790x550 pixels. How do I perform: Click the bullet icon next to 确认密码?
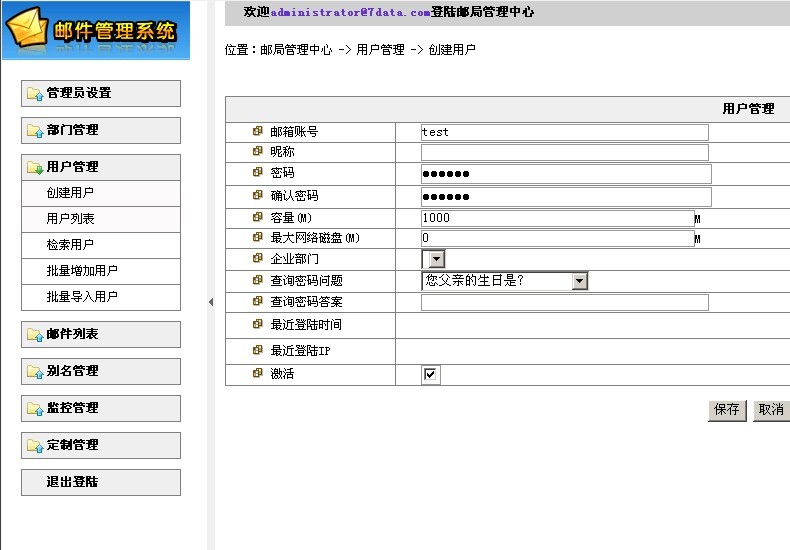[x=257, y=194]
